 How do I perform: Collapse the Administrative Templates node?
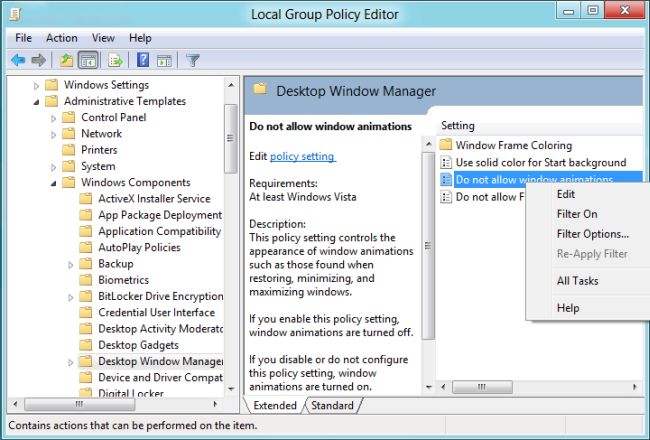click(x=36, y=102)
